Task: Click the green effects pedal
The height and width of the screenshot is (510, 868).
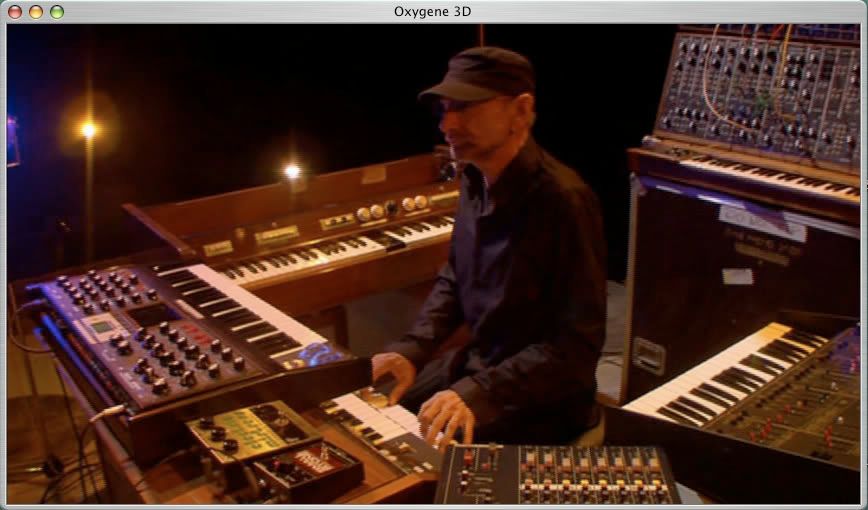Action: click(238, 428)
